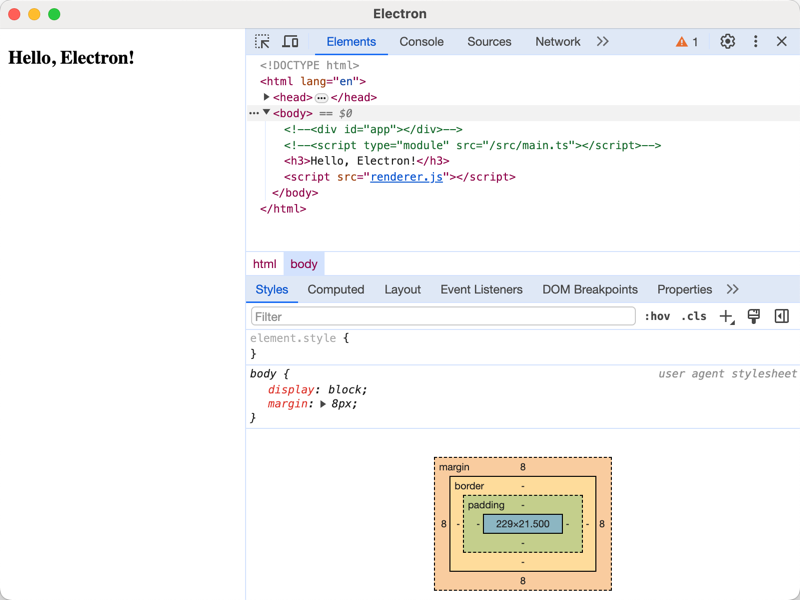Switch to the Console tab
The image size is (800, 600).
click(421, 42)
